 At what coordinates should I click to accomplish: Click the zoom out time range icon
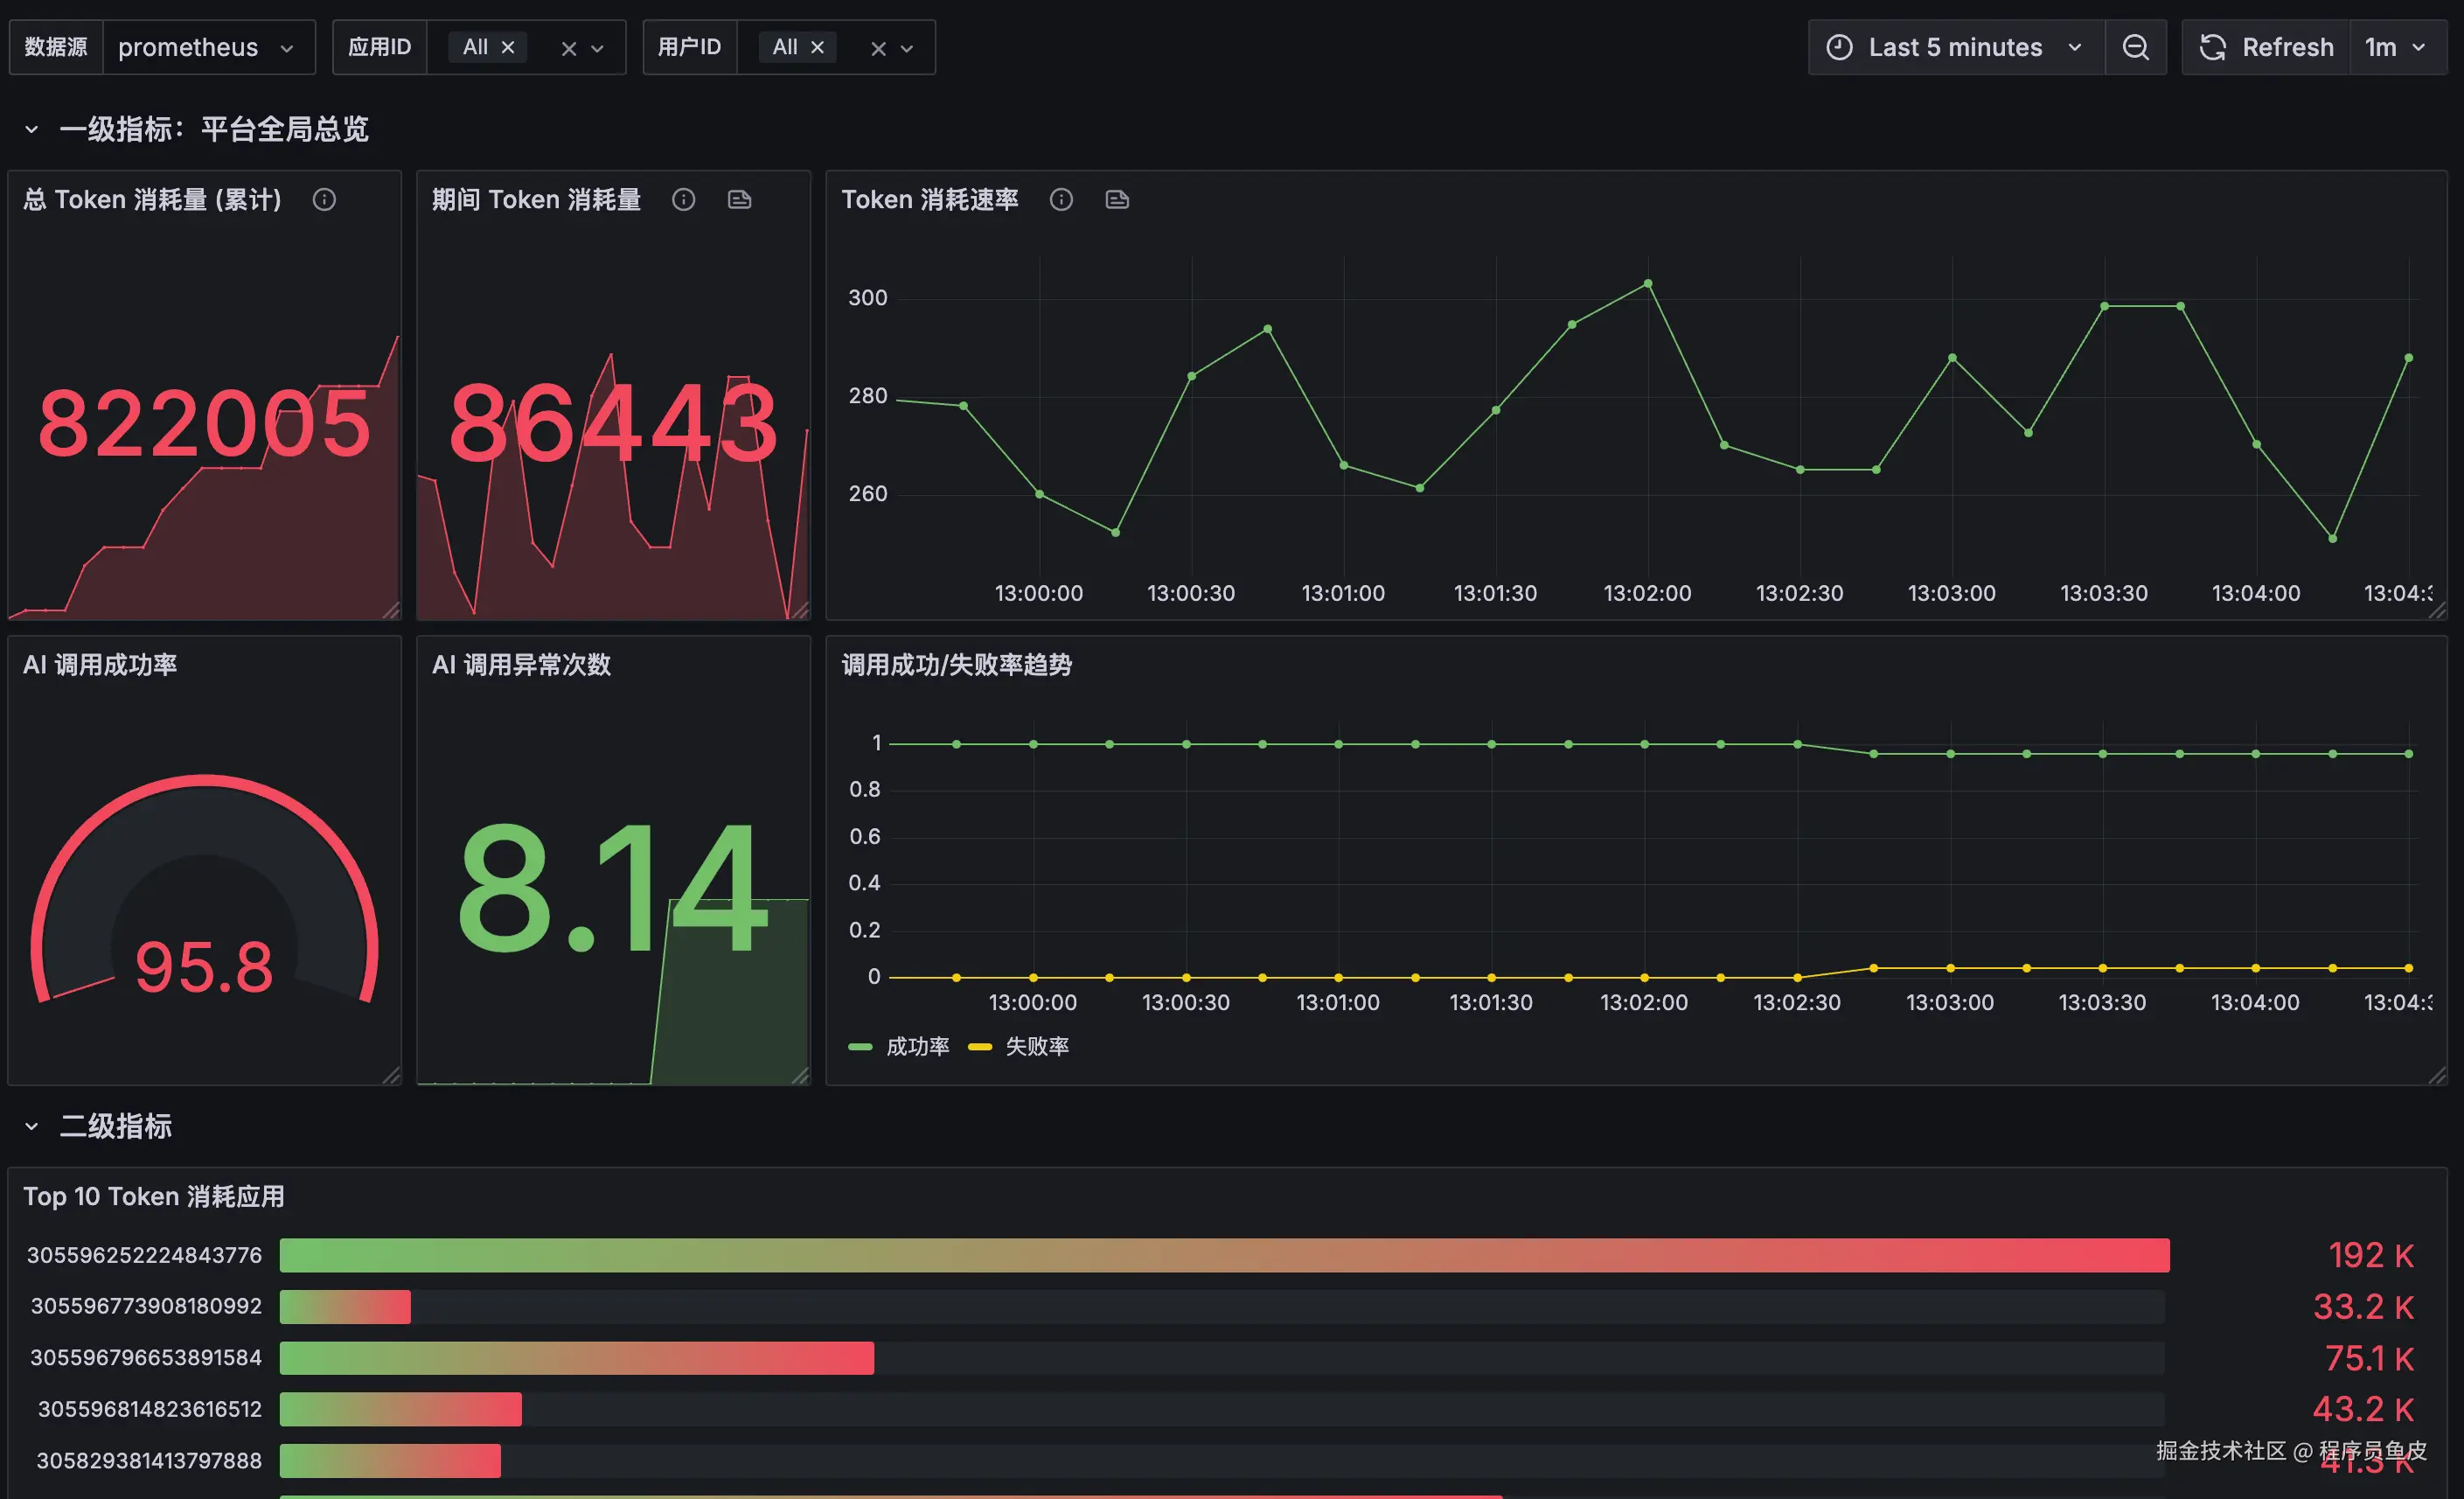tap(2135, 47)
